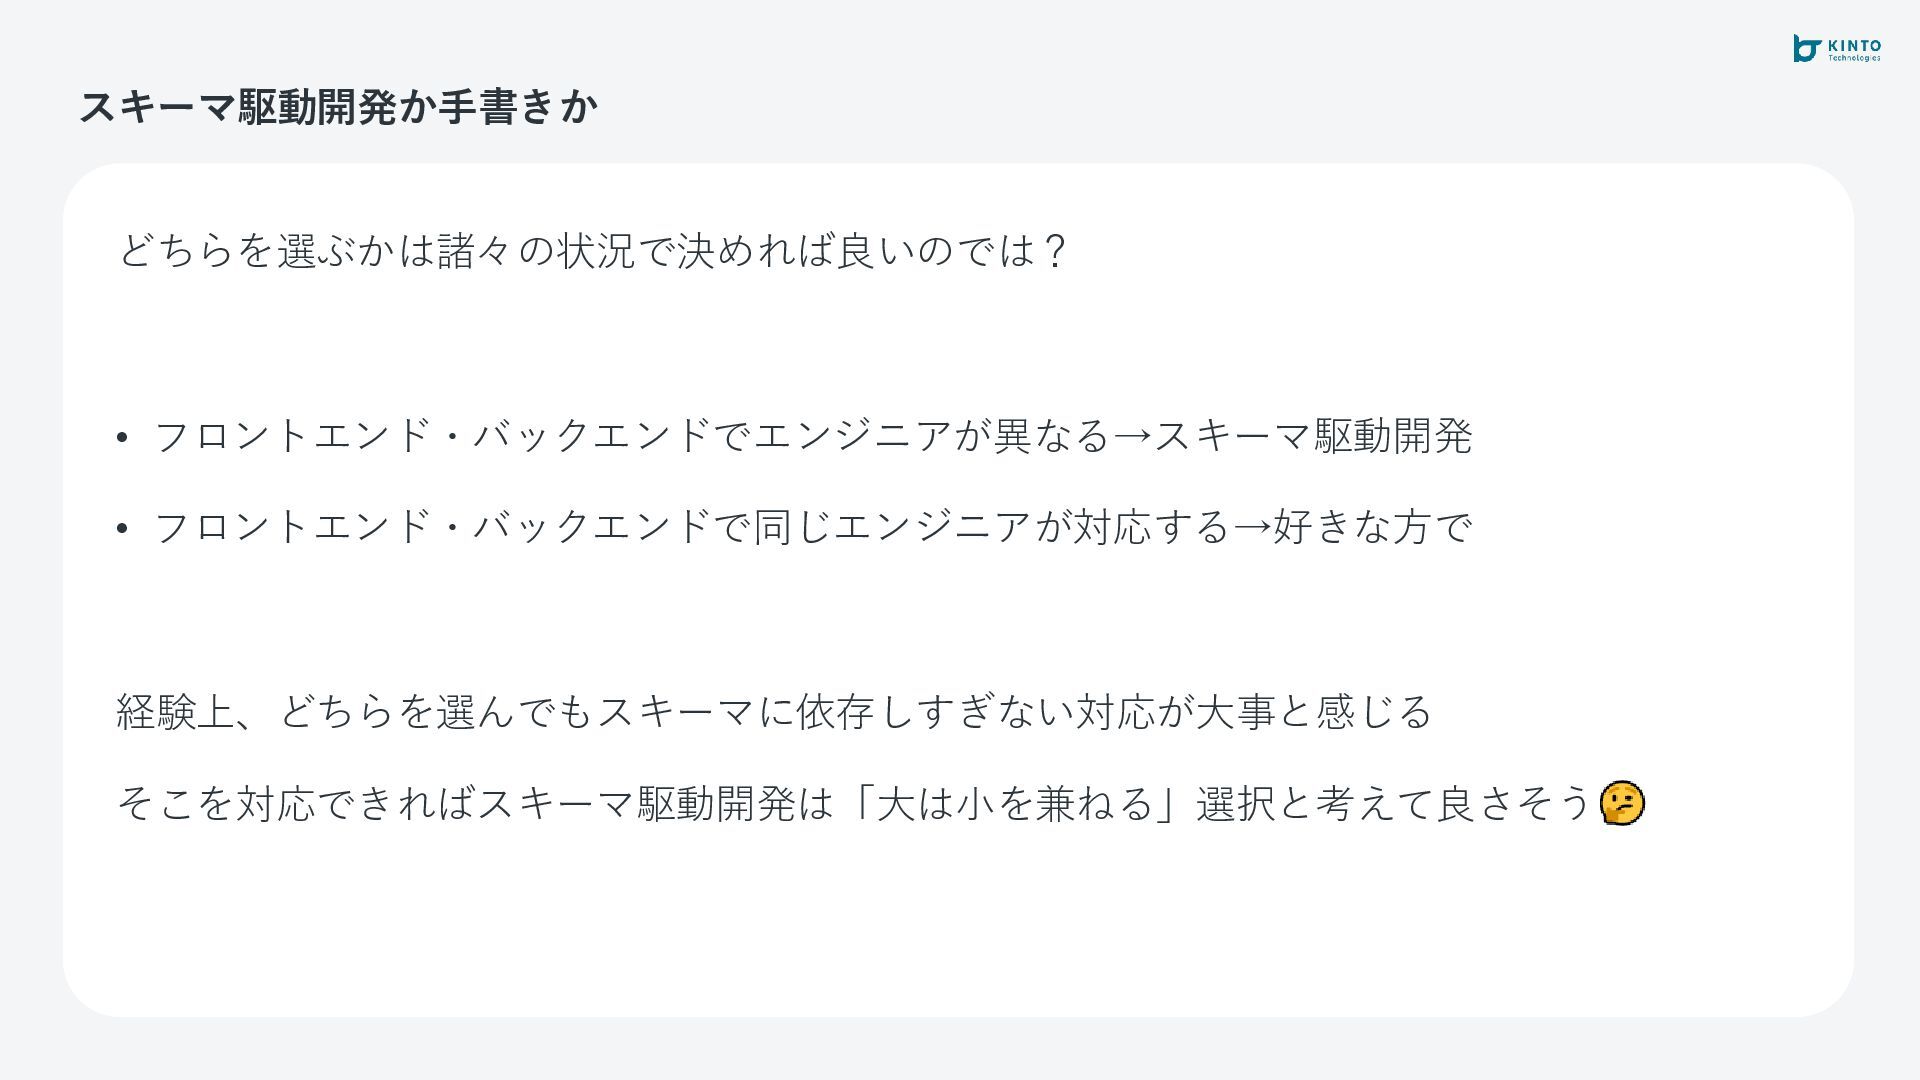
Task: Click the question mark ending the first sentence
Action: click(x=1053, y=251)
